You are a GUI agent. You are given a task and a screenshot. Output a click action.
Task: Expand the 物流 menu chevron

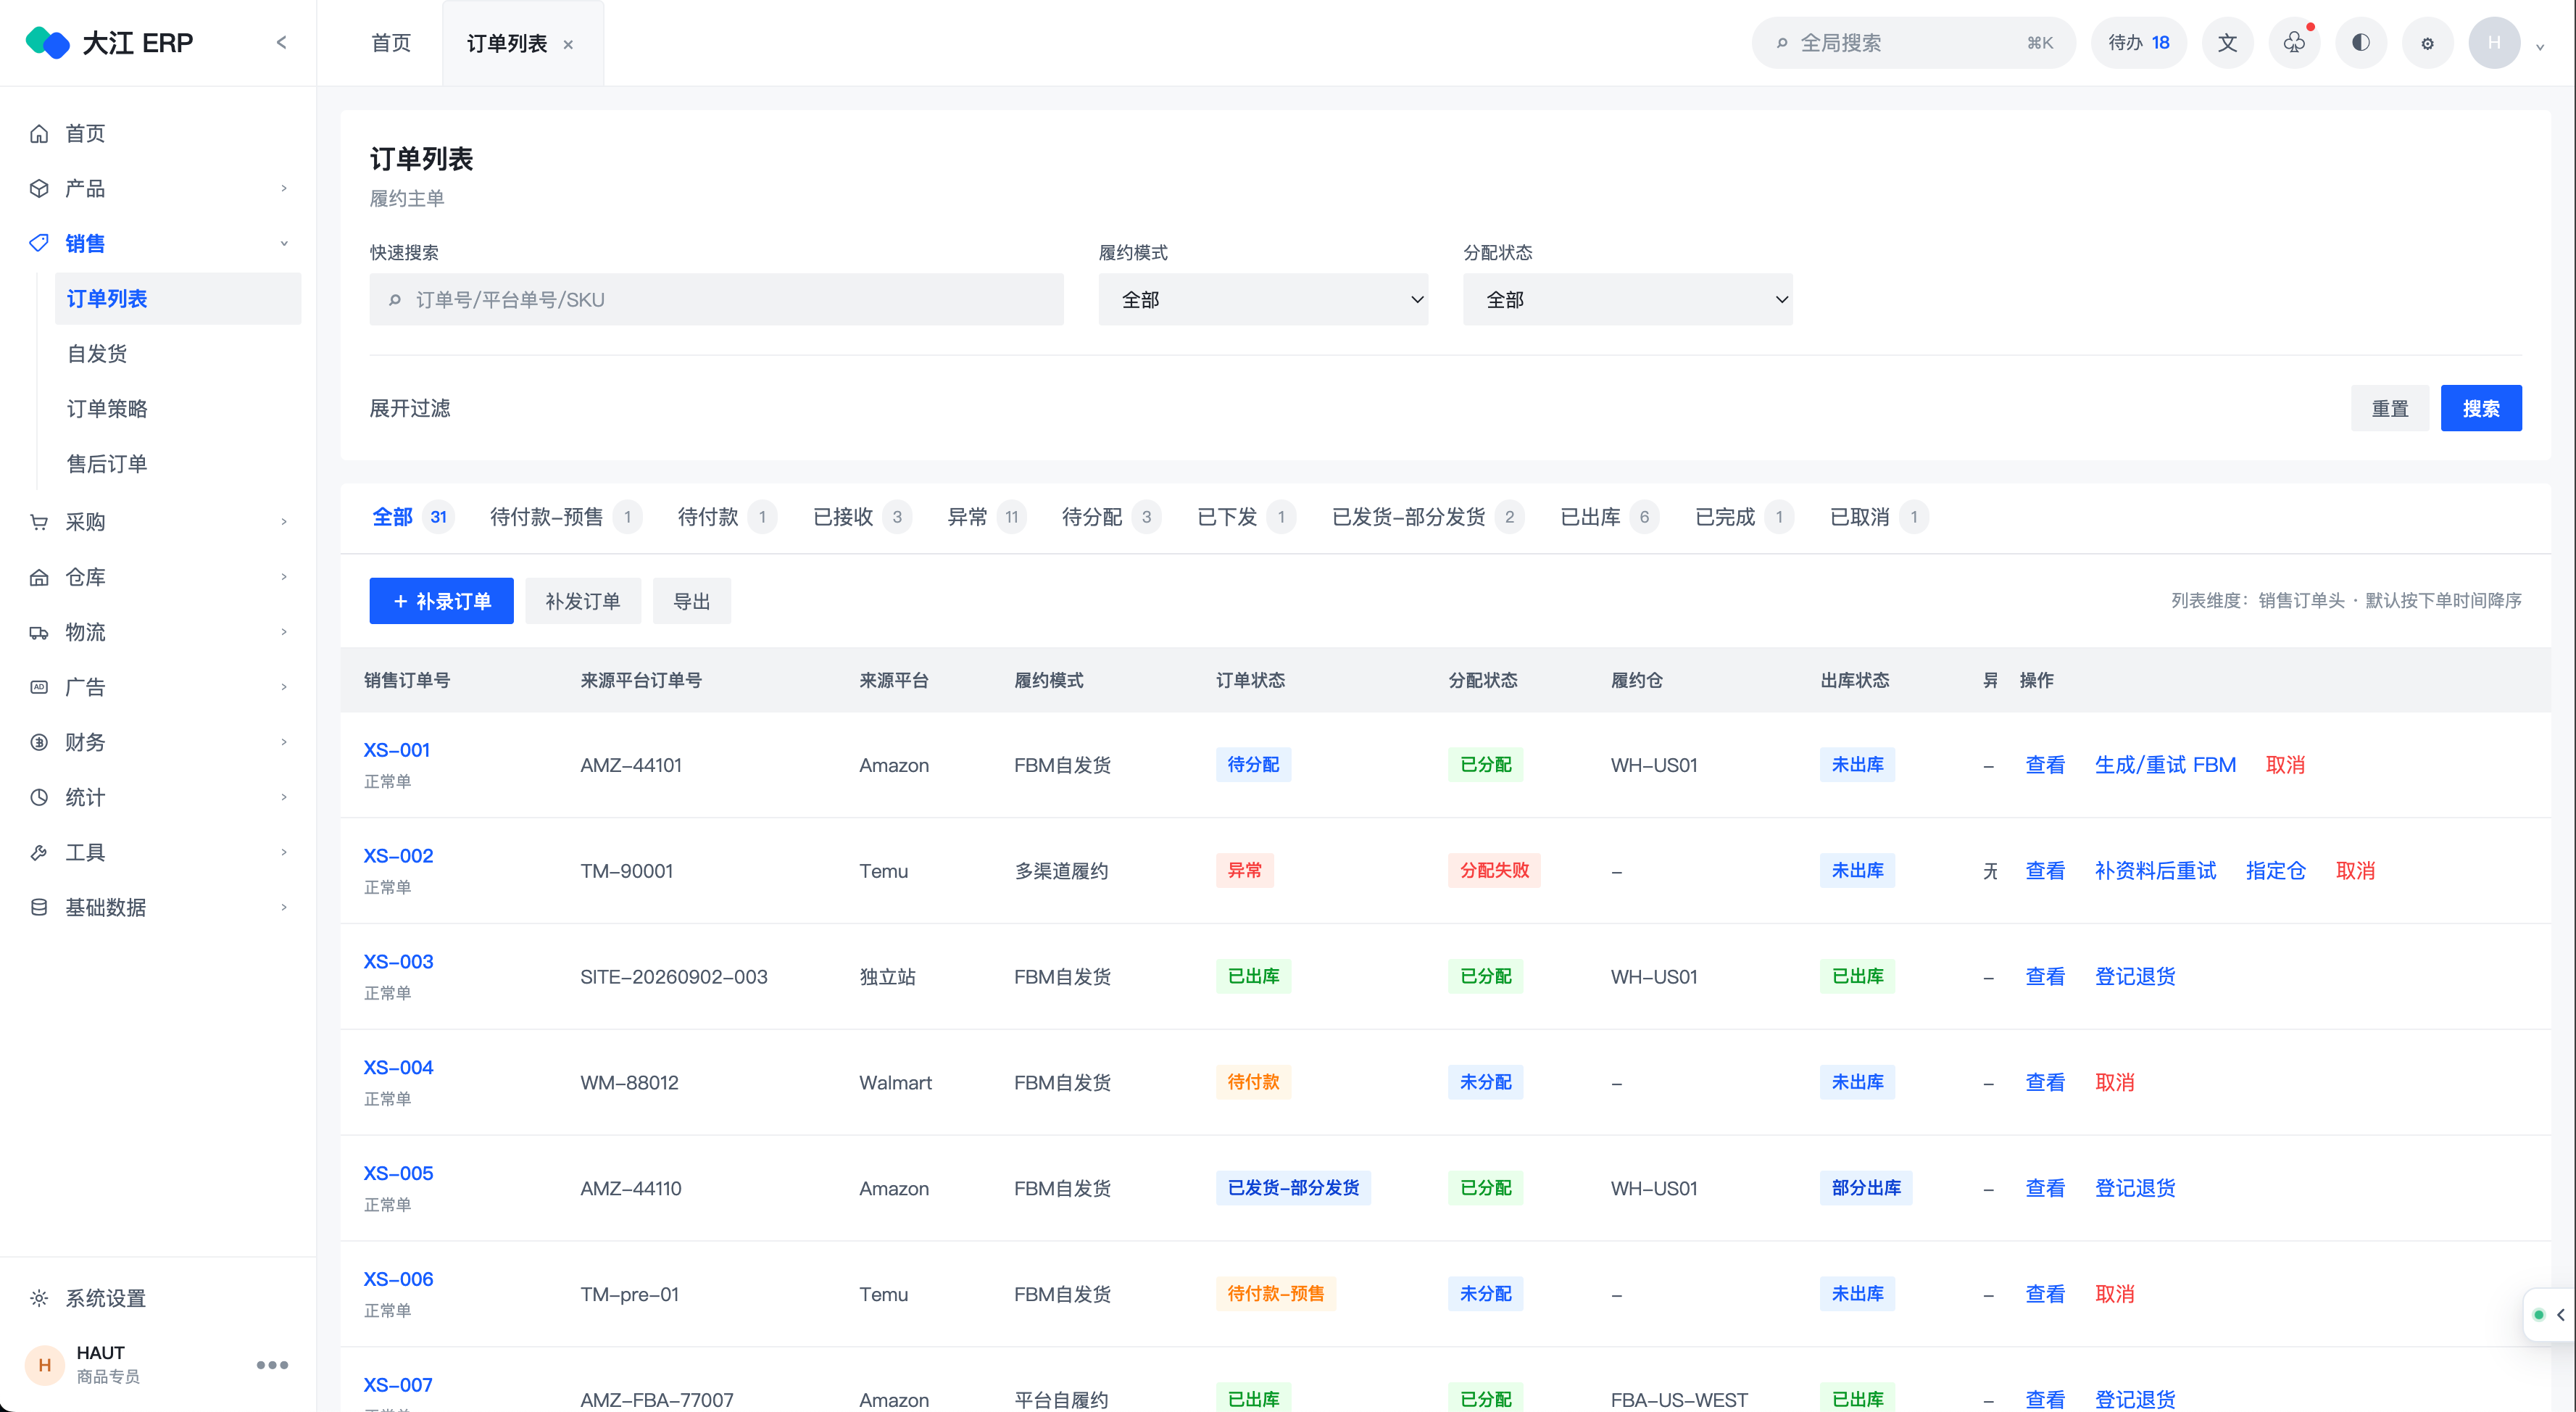(x=284, y=632)
